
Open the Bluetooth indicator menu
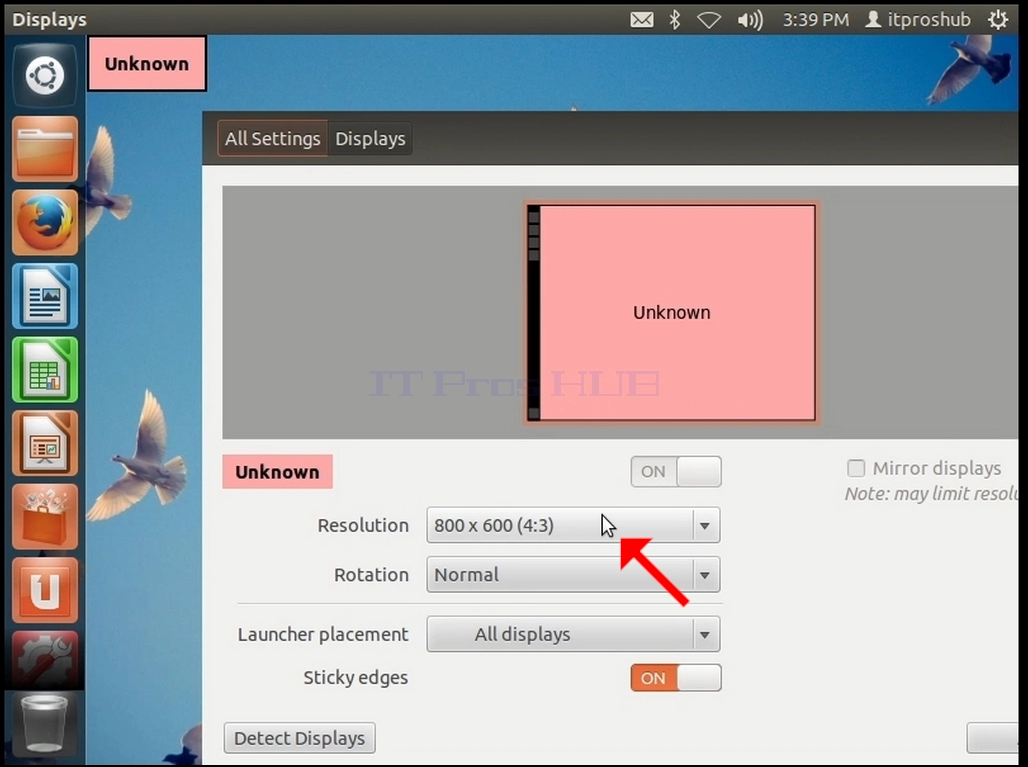tap(675, 20)
